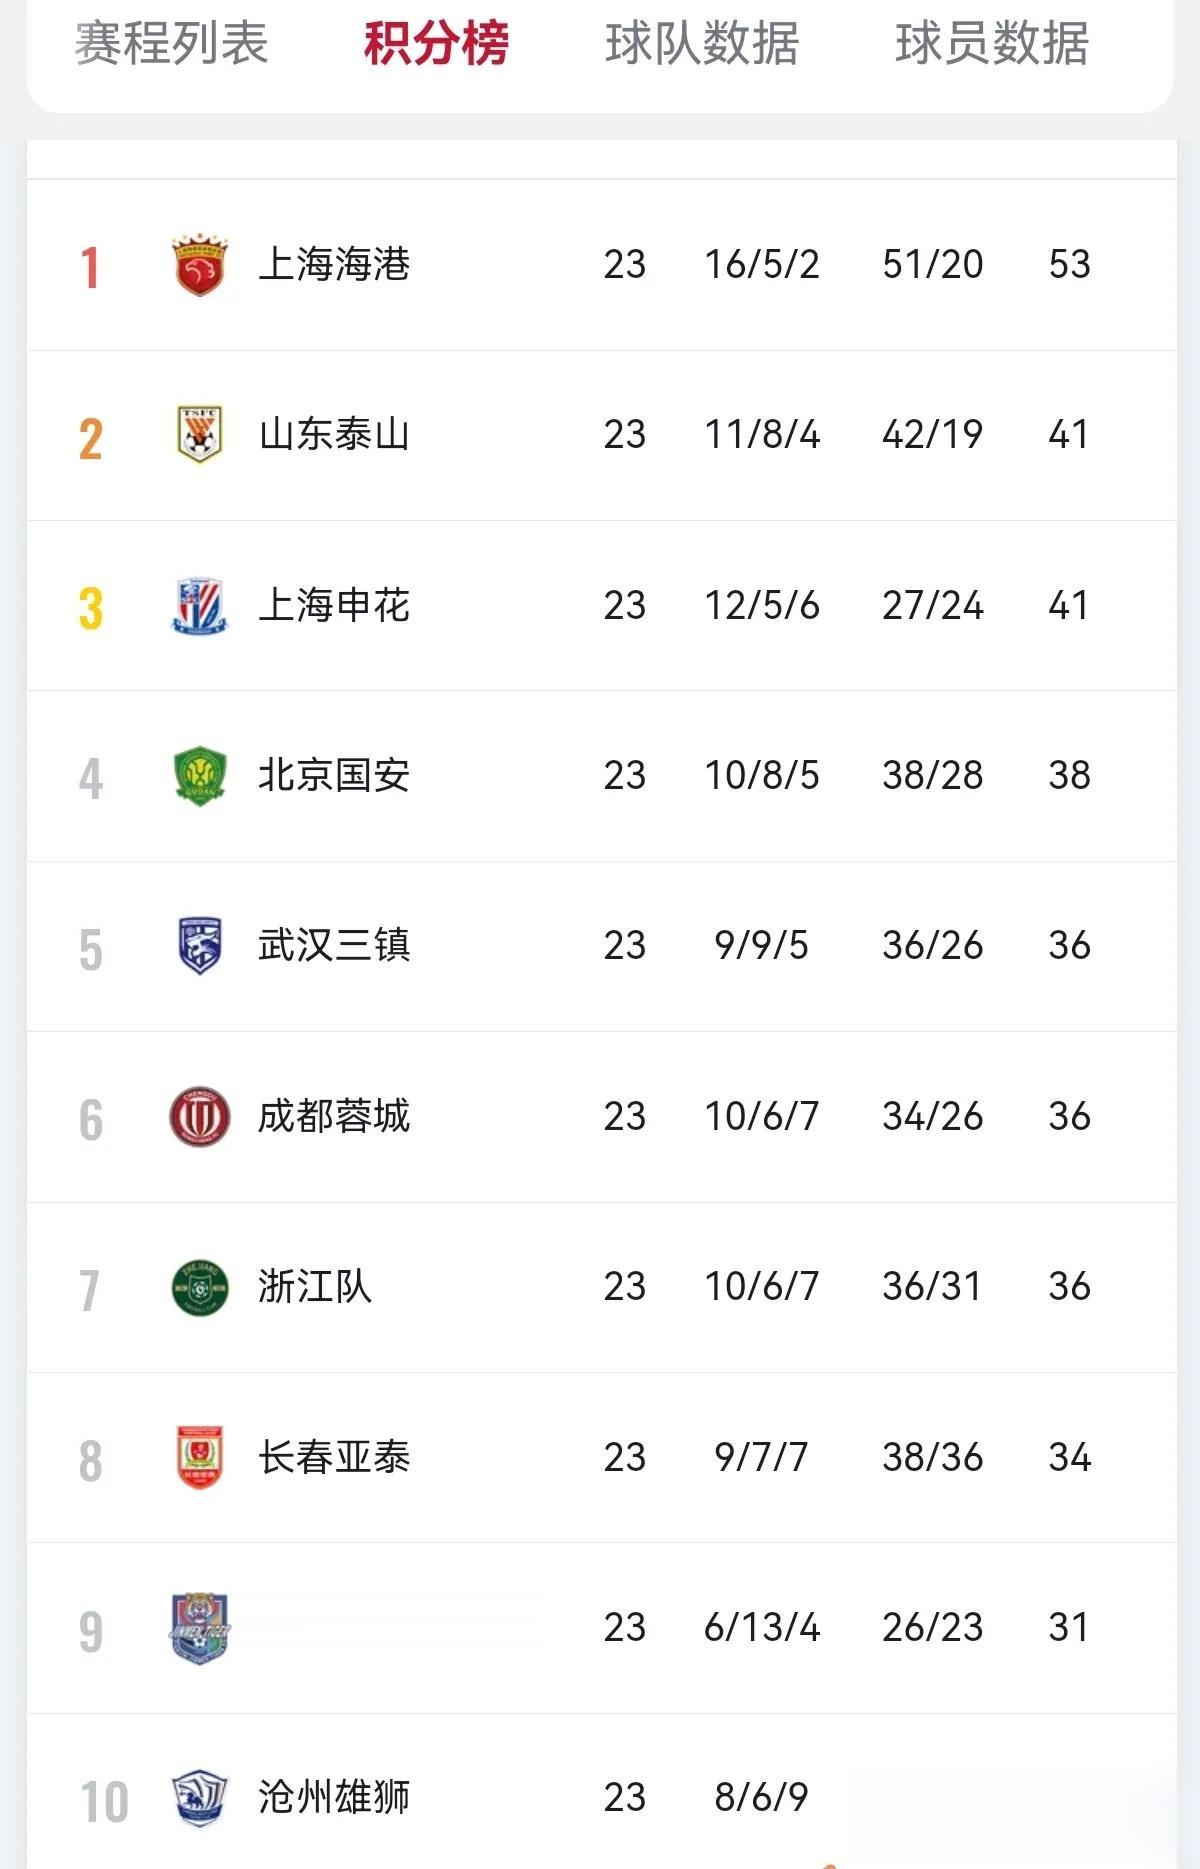1200x1869 pixels.
Task: Open the 赛程列表 tab
Action: click(172, 43)
